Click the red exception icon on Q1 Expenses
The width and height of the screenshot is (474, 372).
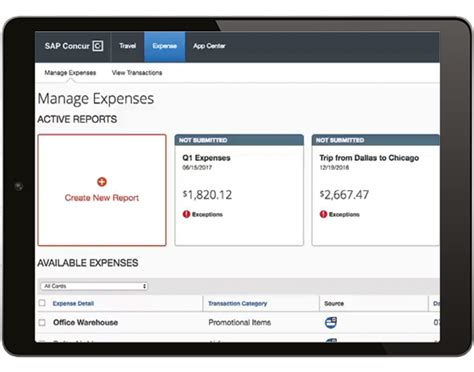(x=186, y=214)
